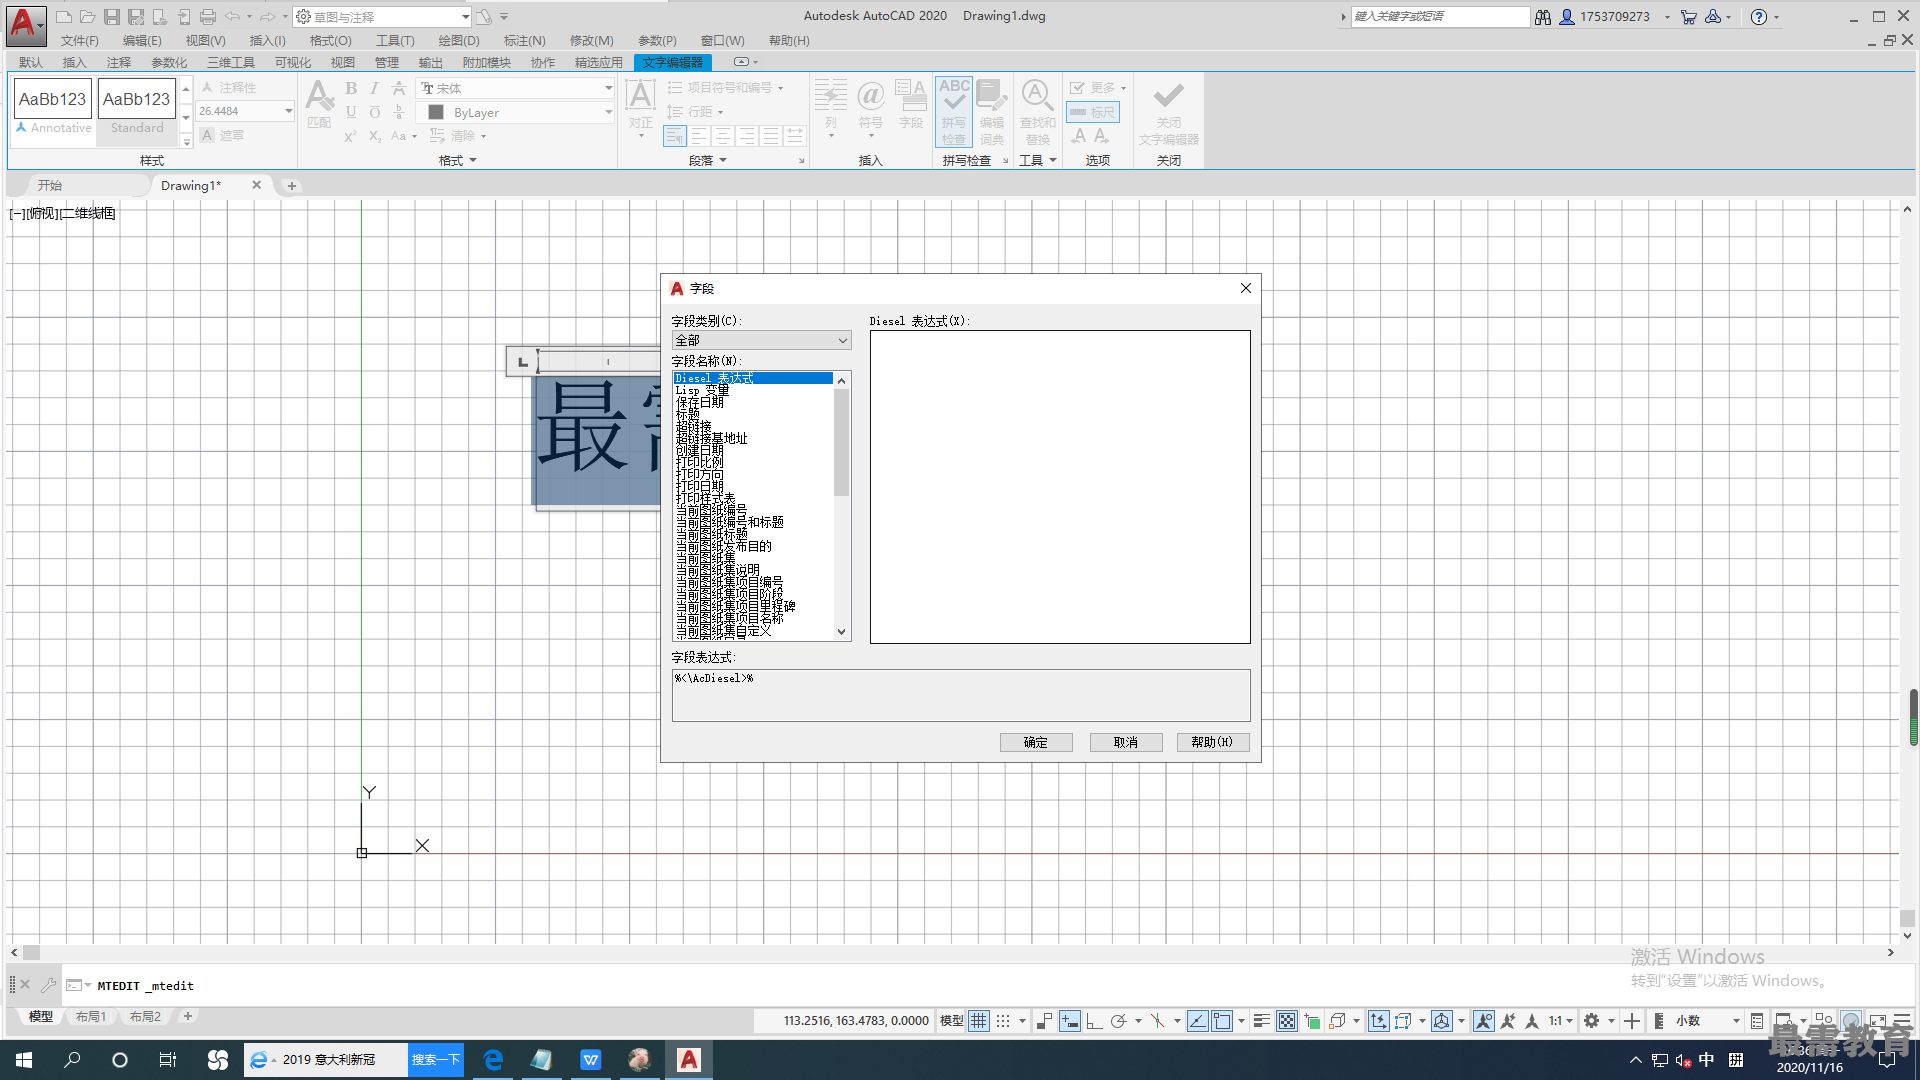This screenshot has width=1920, height=1080.
Task: Click the center paragraph alignment icon
Action: tap(723, 136)
